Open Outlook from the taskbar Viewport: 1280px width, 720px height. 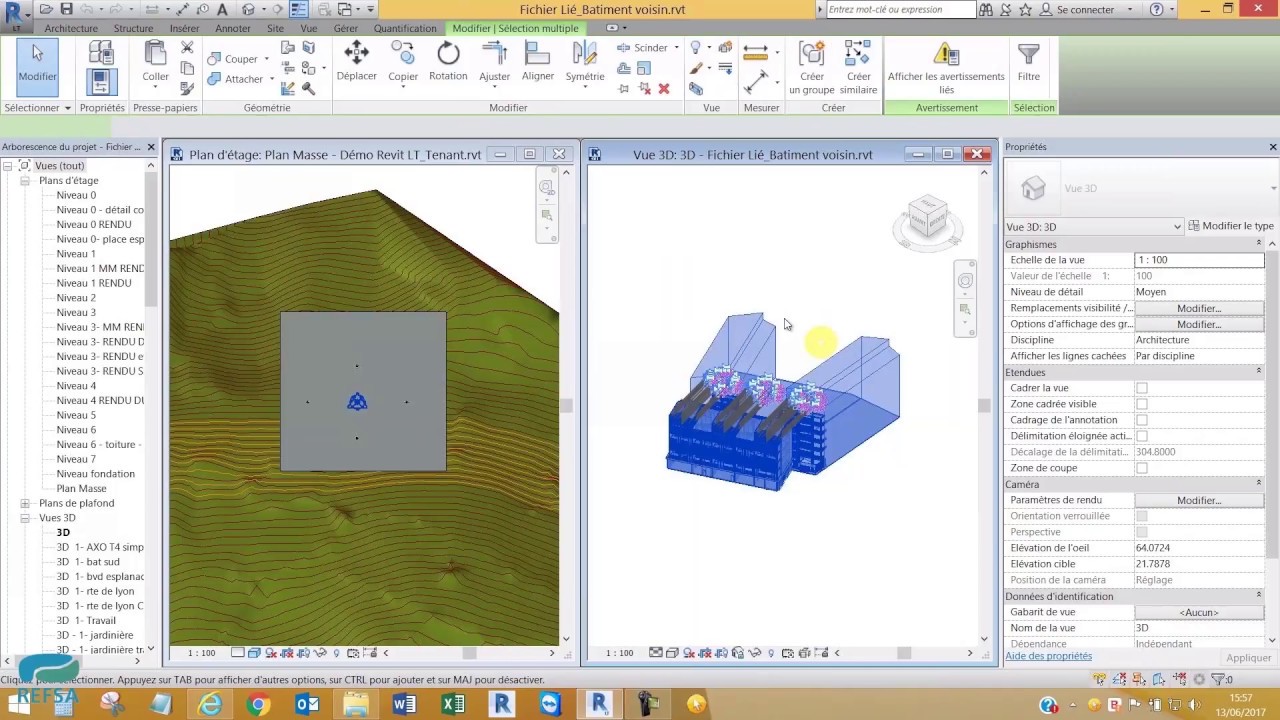point(307,704)
